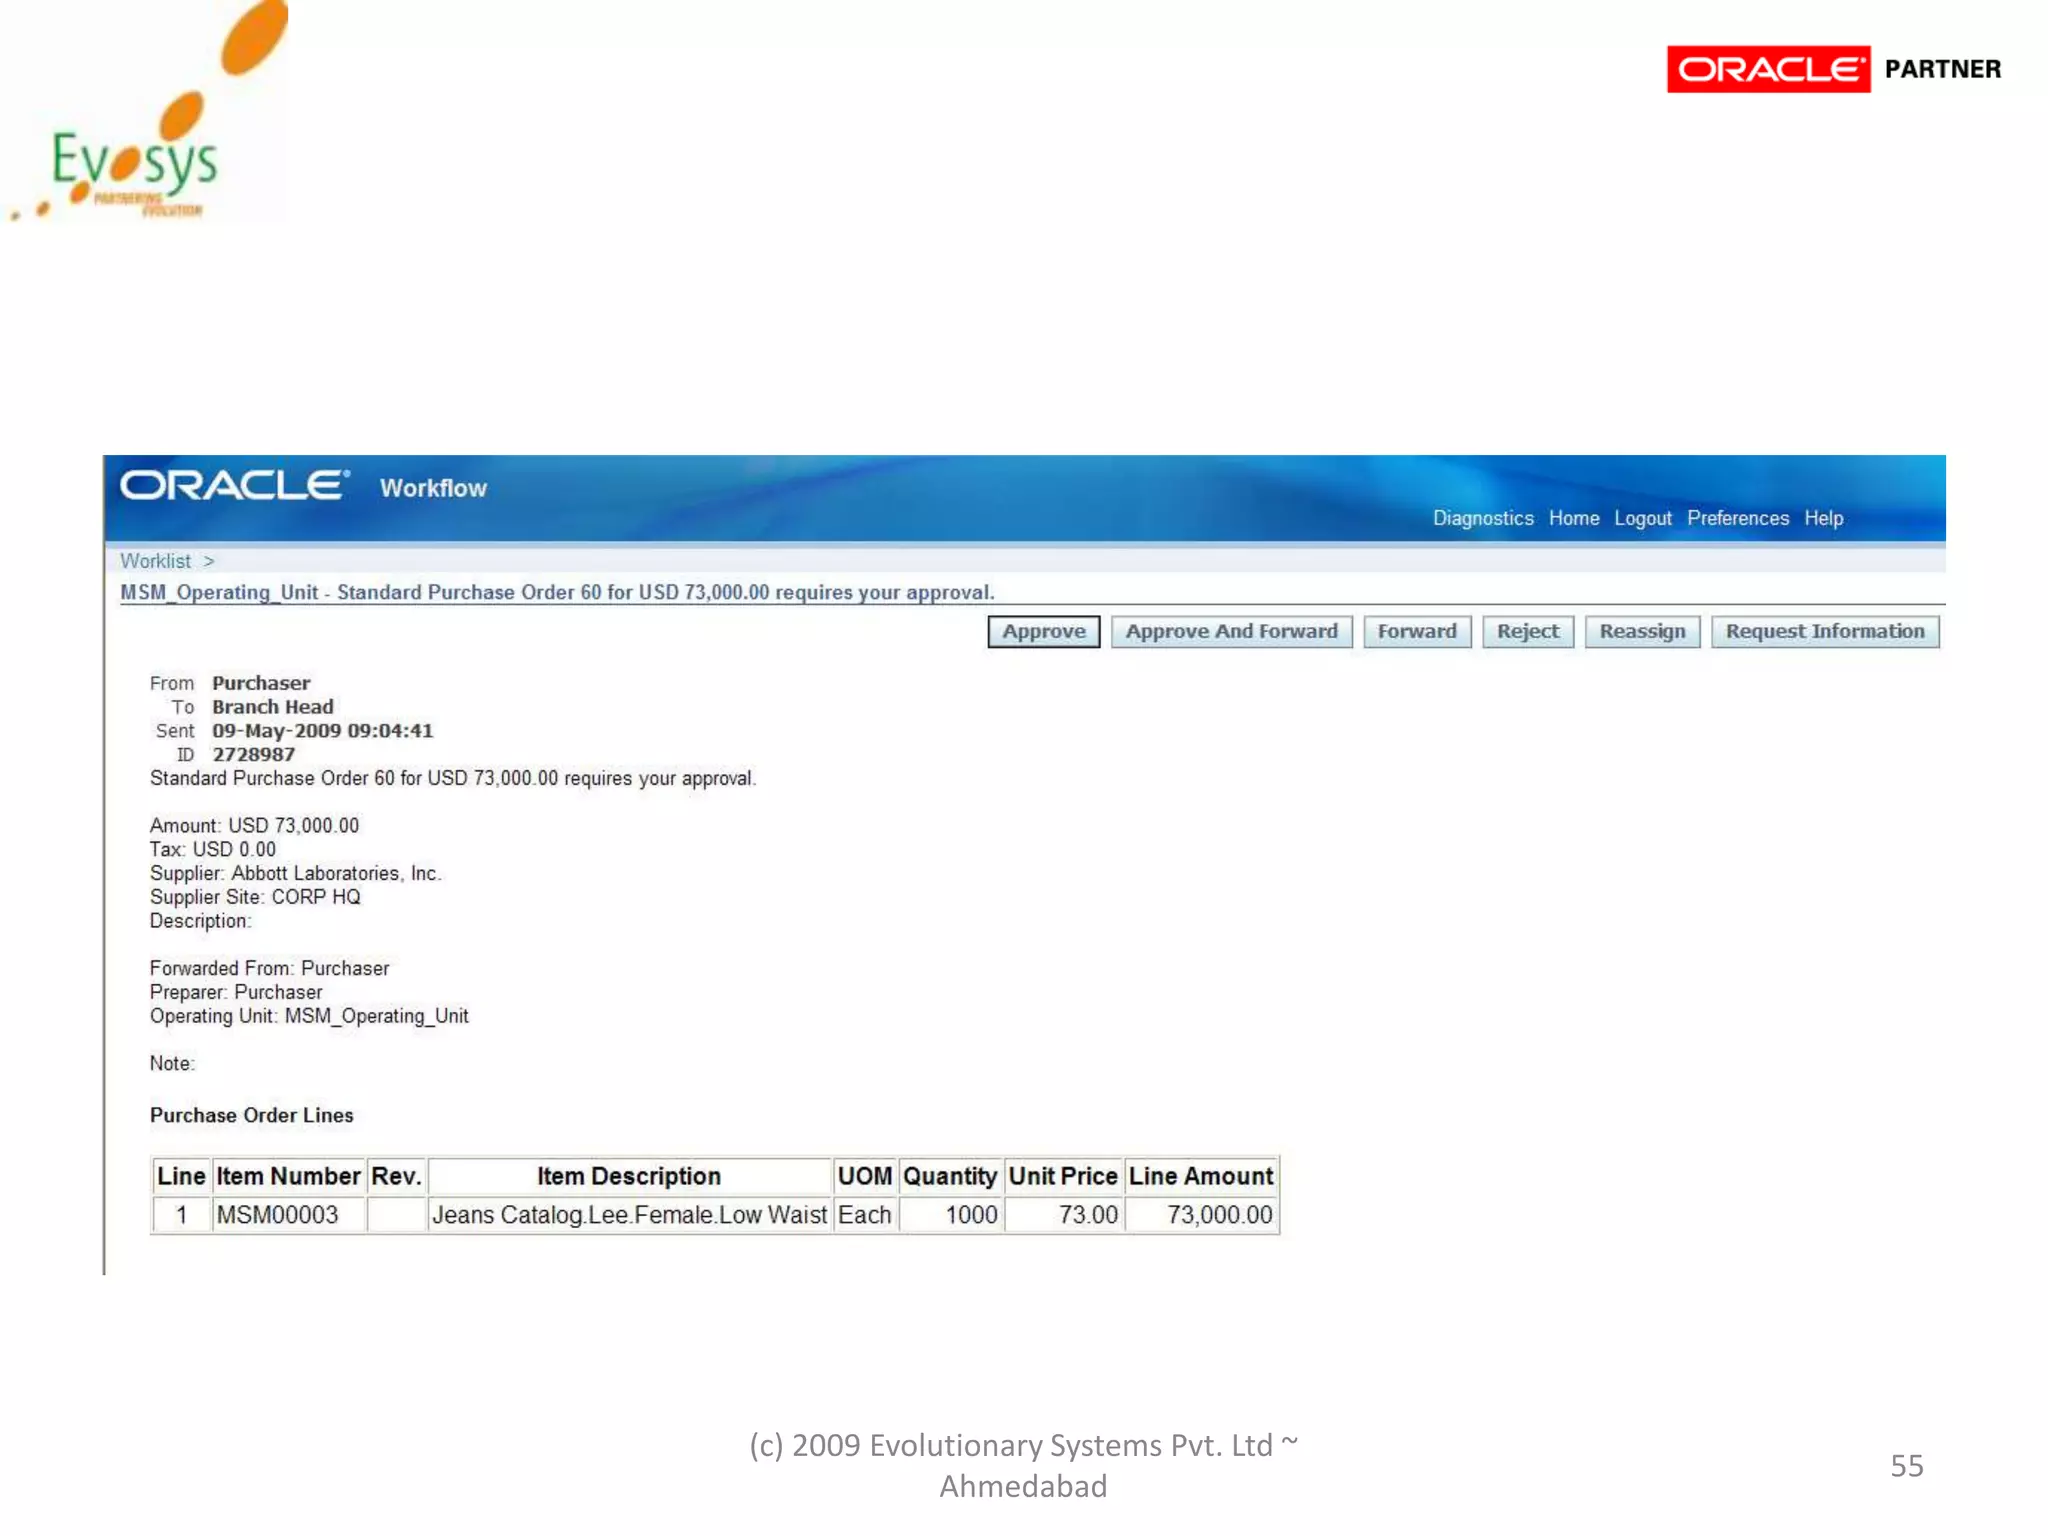Reject the purchase order

coord(1527,632)
